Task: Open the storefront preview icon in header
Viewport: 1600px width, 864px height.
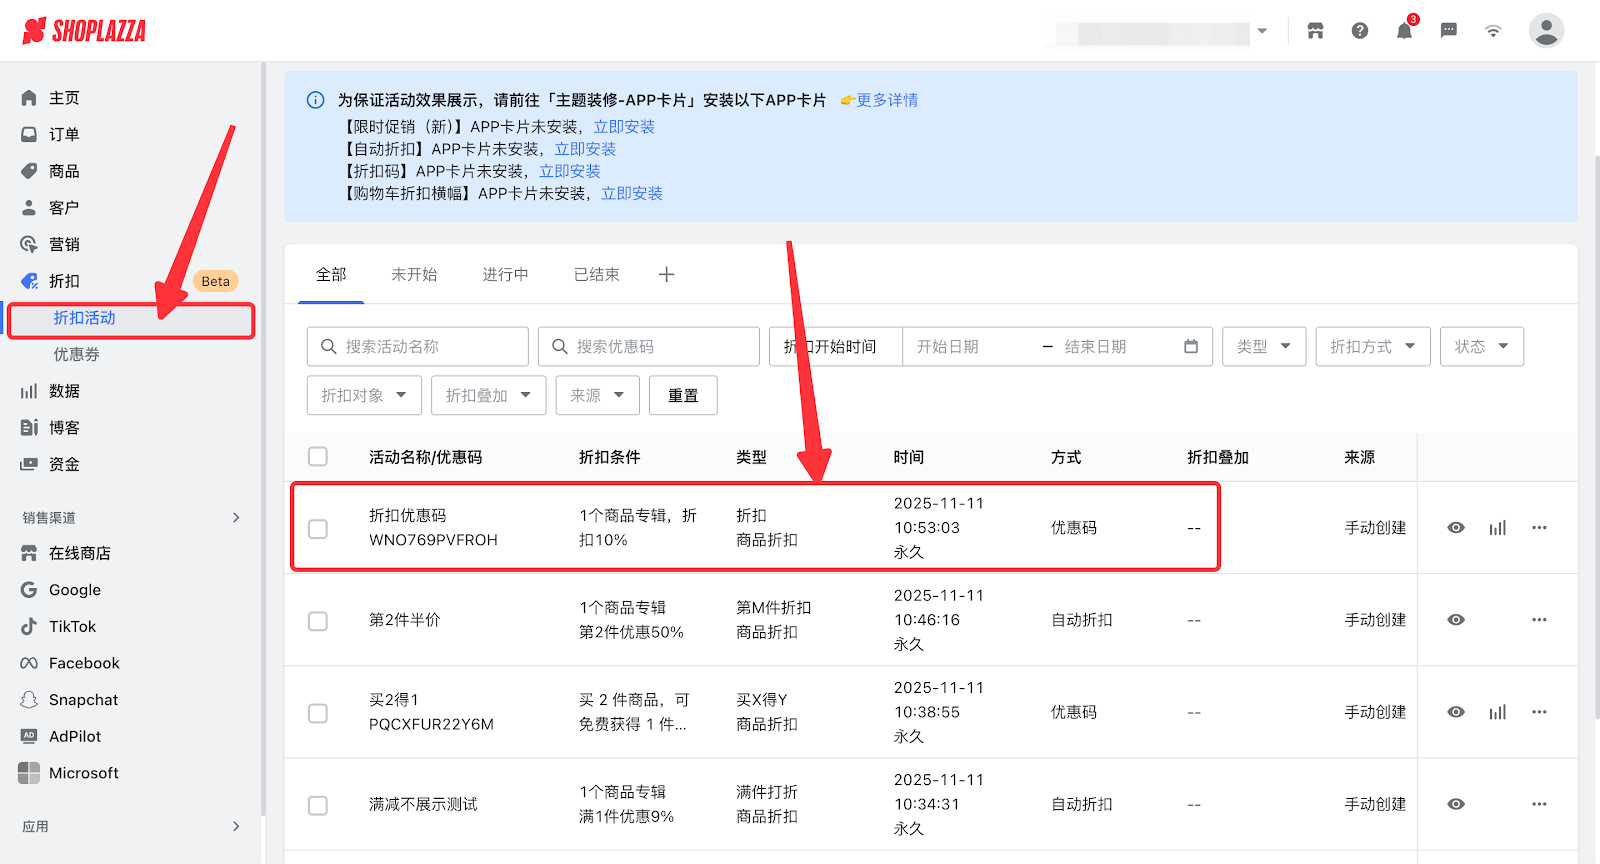Action: click(1315, 31)
